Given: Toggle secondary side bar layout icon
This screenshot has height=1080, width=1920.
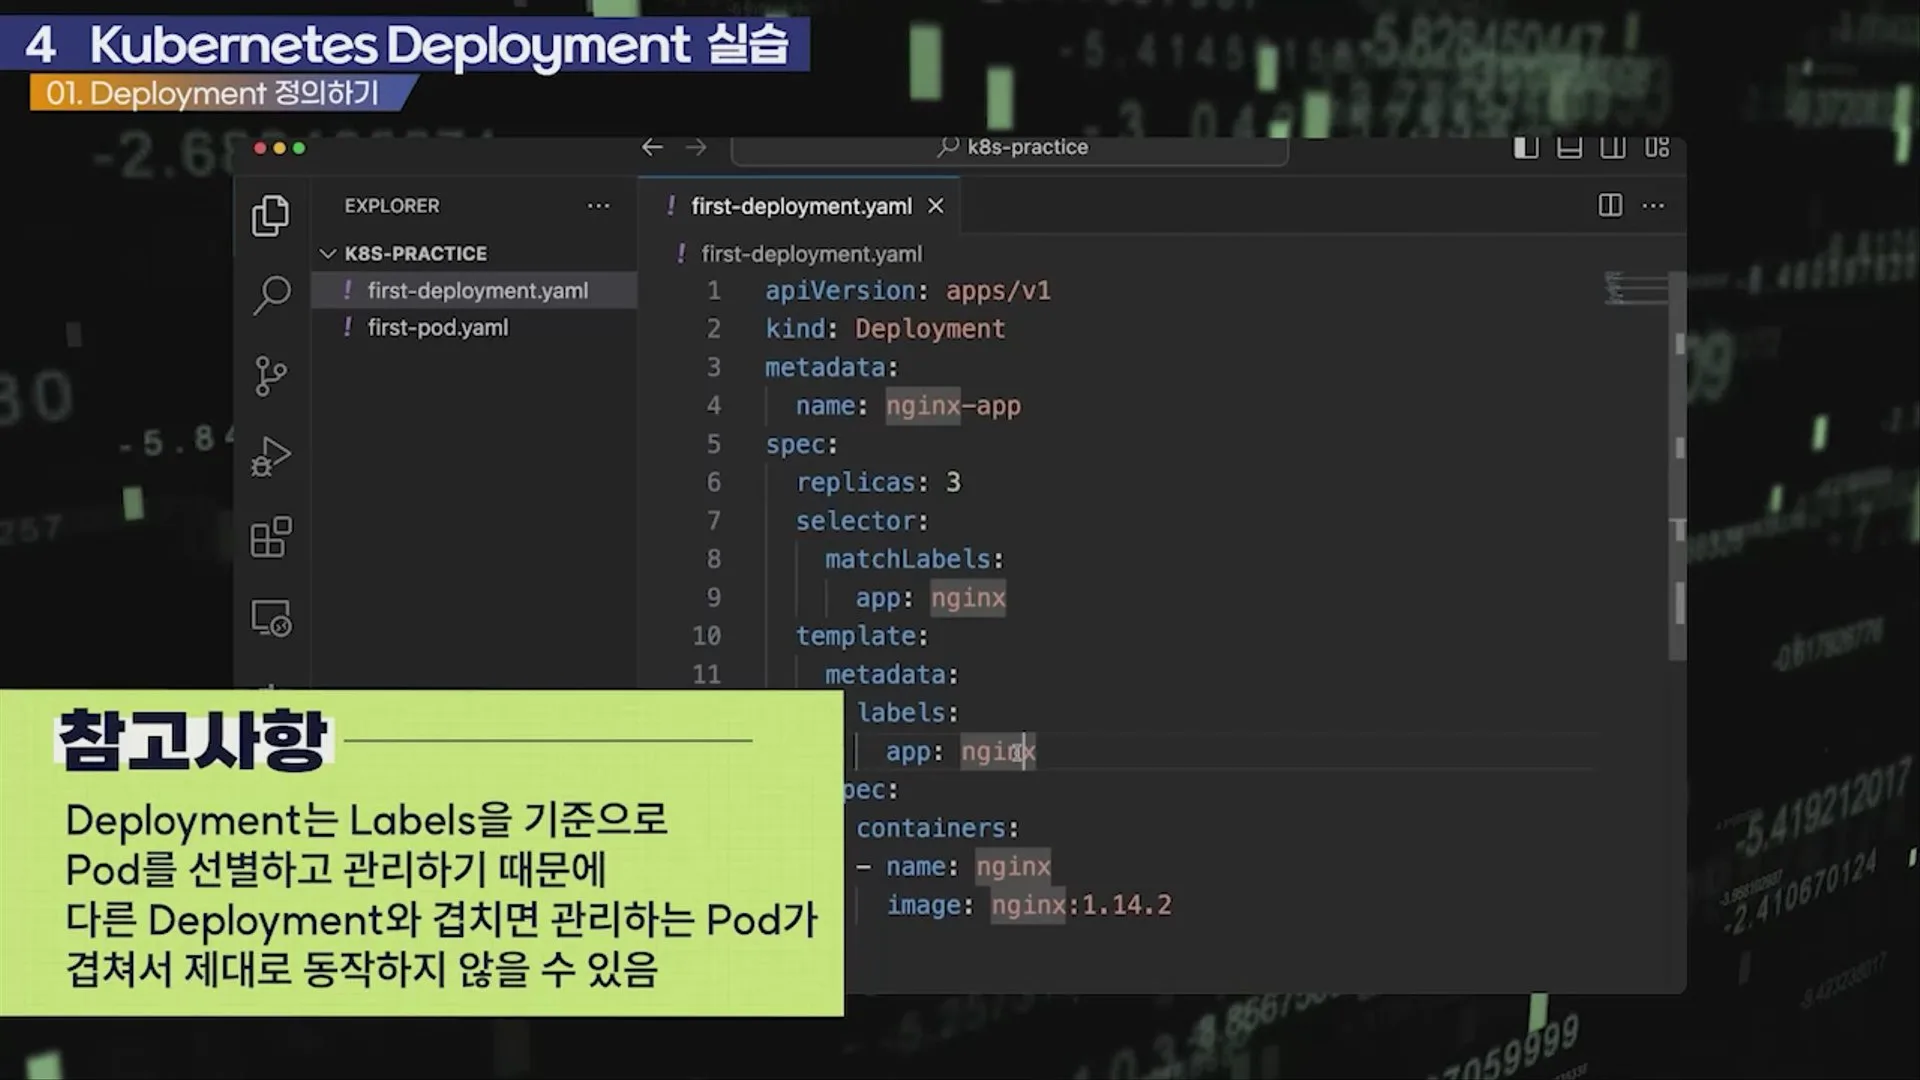Looking at the screenshot, I should [1613, 148].
